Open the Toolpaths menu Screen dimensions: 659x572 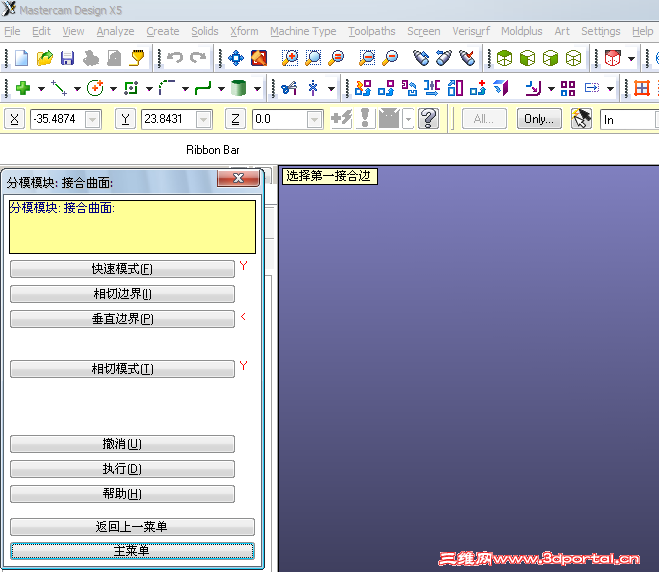[372, 31]
